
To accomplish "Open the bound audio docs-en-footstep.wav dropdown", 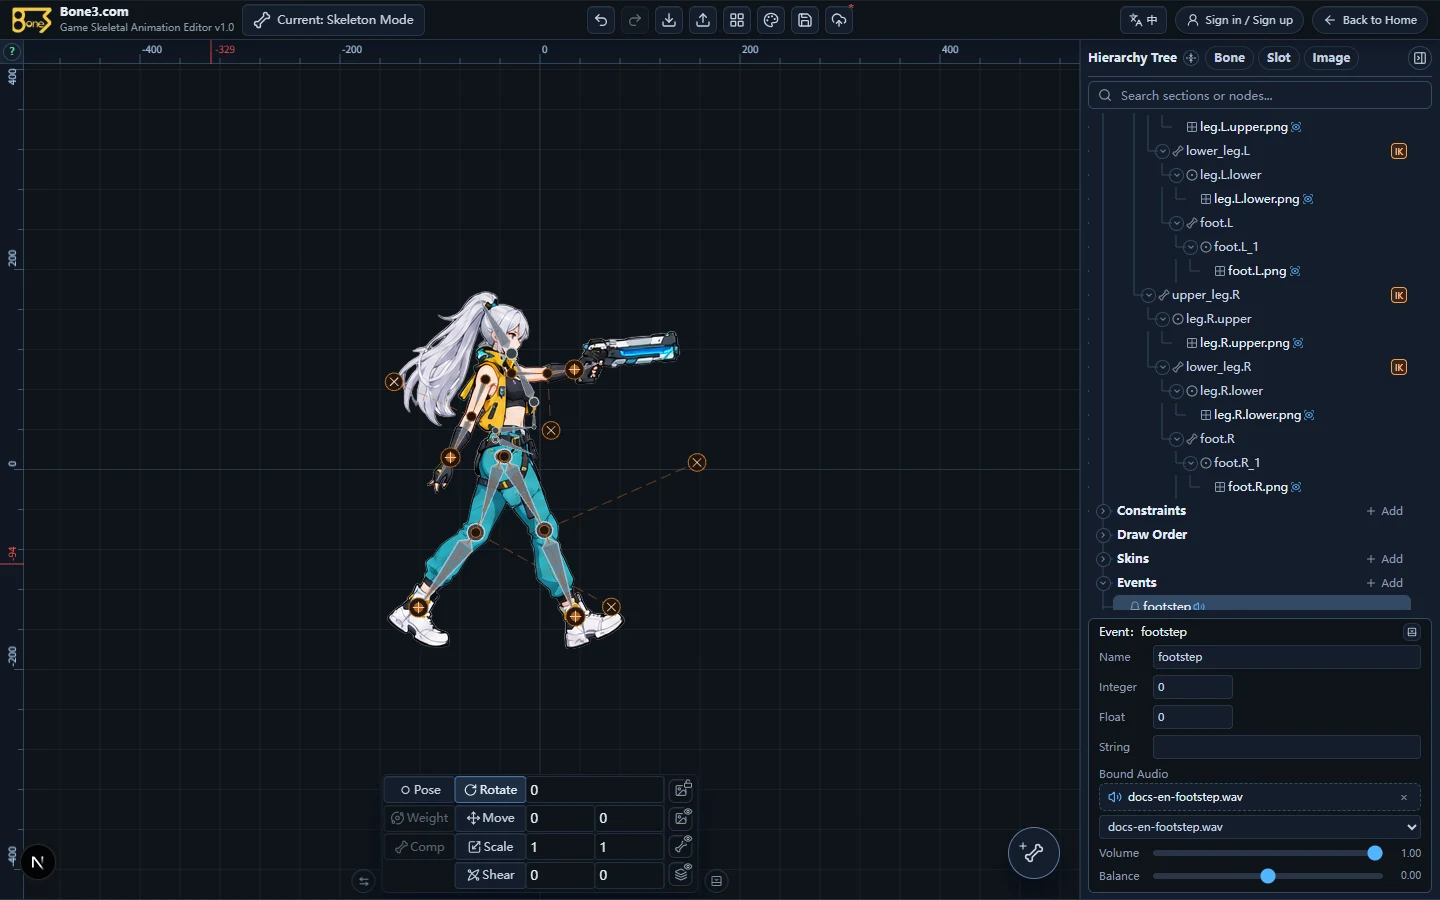I will (1260, 827).
